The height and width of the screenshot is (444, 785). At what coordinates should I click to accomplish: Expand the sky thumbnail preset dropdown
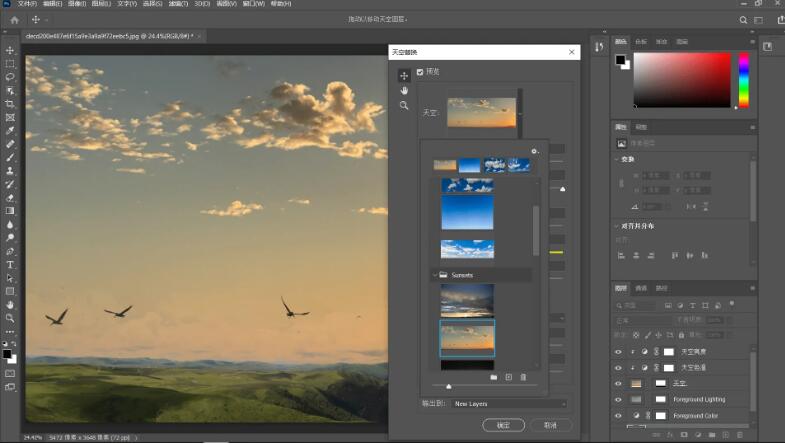520,113
